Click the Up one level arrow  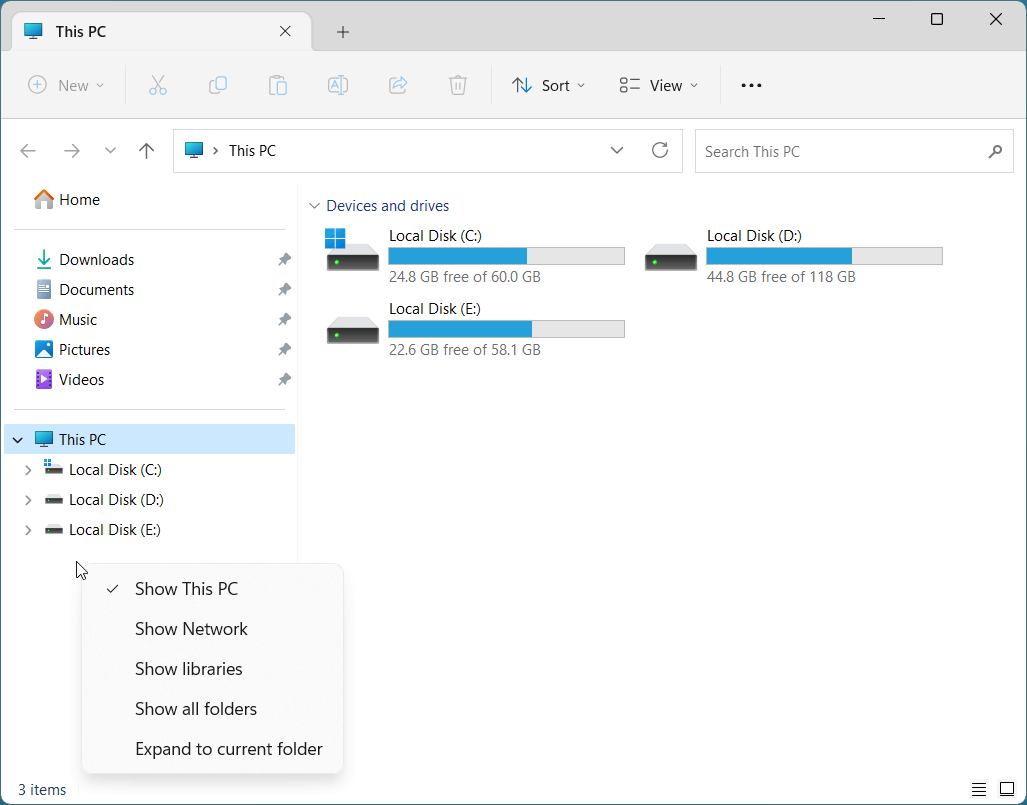pyautogui.click(x=146, y=150)
